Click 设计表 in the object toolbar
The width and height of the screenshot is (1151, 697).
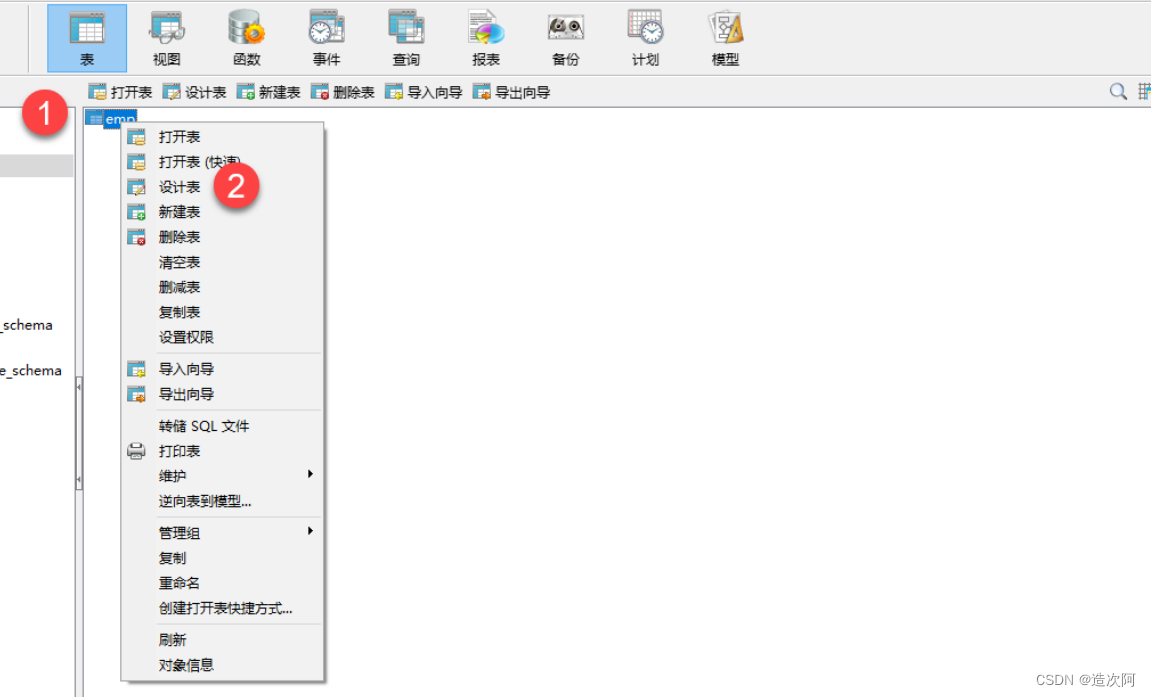[x=195, y=92]
